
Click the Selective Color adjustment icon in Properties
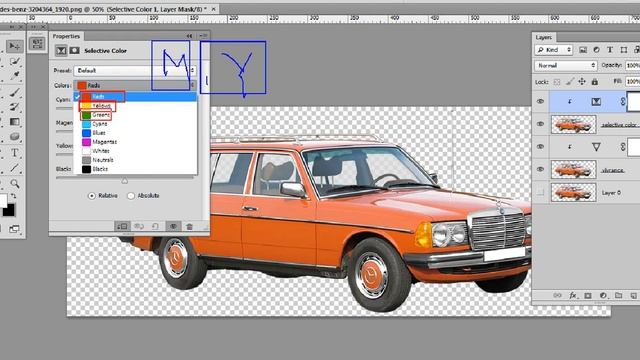pyautogui.click(x=61, y=51)
